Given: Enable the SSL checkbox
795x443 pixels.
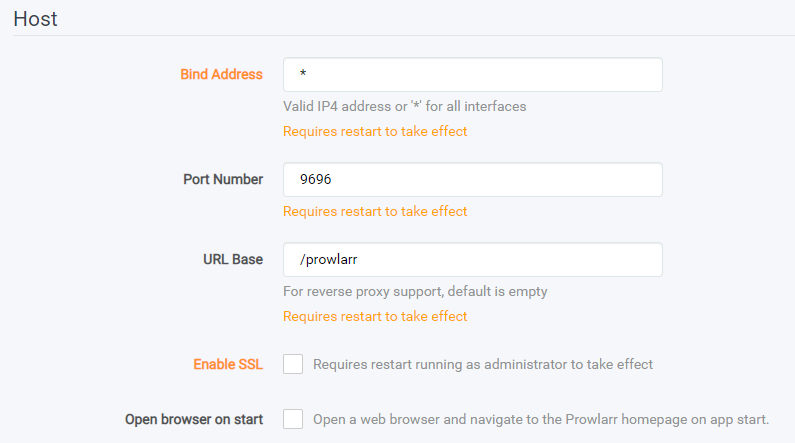Looking at the screenshot, I should [293, 364].
